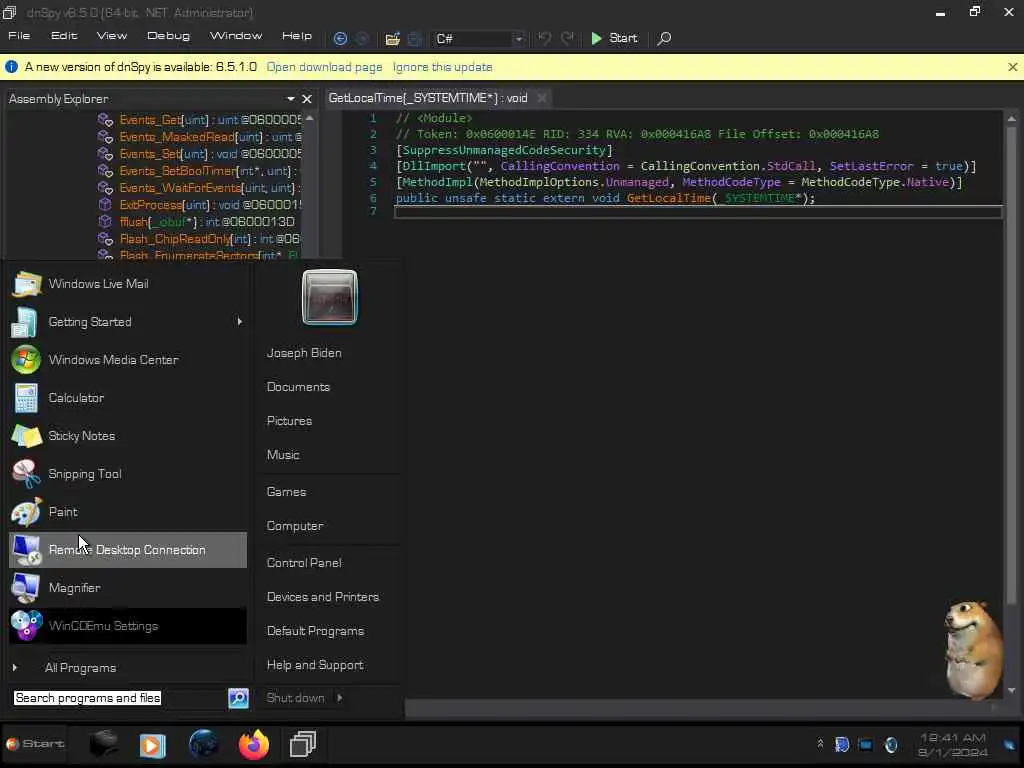Click the dnSpy taskbar icon
Screen dimensions: 1024x768
tap(303, 744)
